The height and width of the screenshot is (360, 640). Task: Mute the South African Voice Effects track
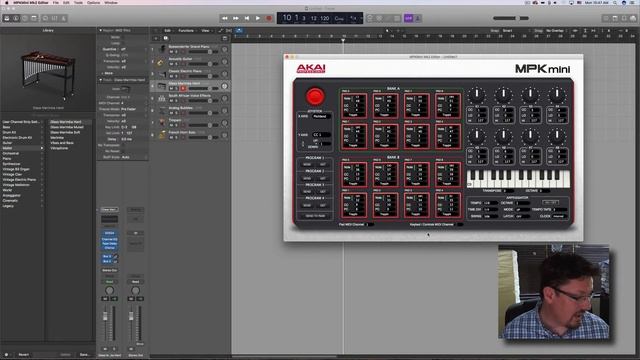pos(171,101)
